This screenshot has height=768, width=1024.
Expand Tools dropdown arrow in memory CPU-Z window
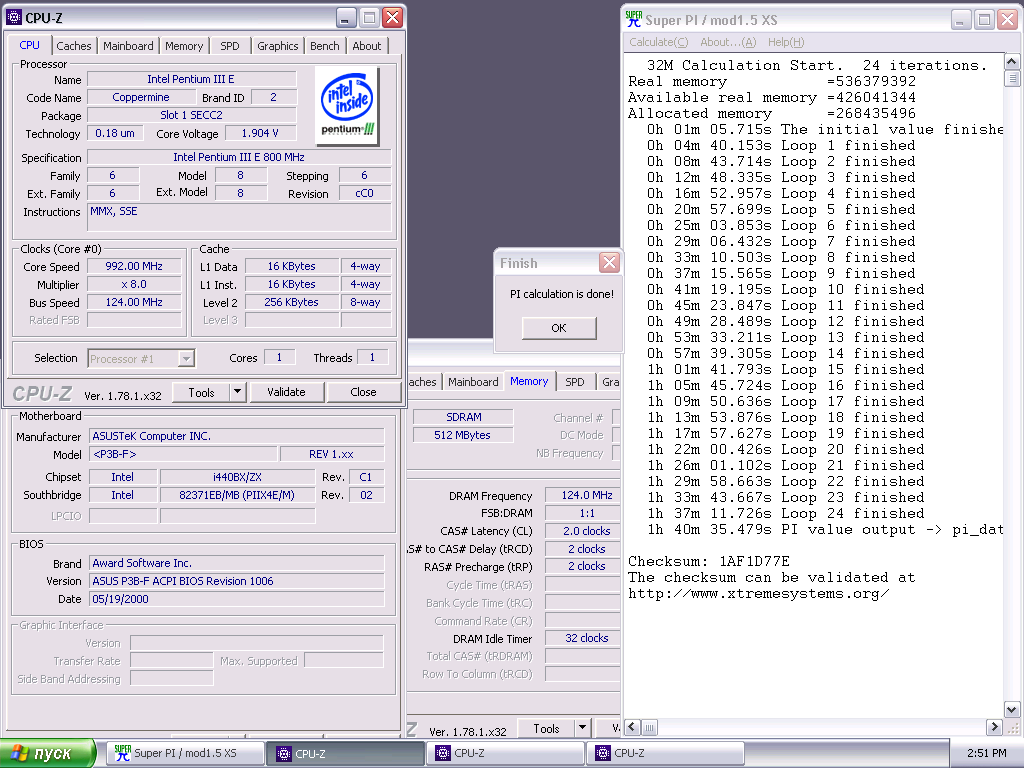point(583,728)
